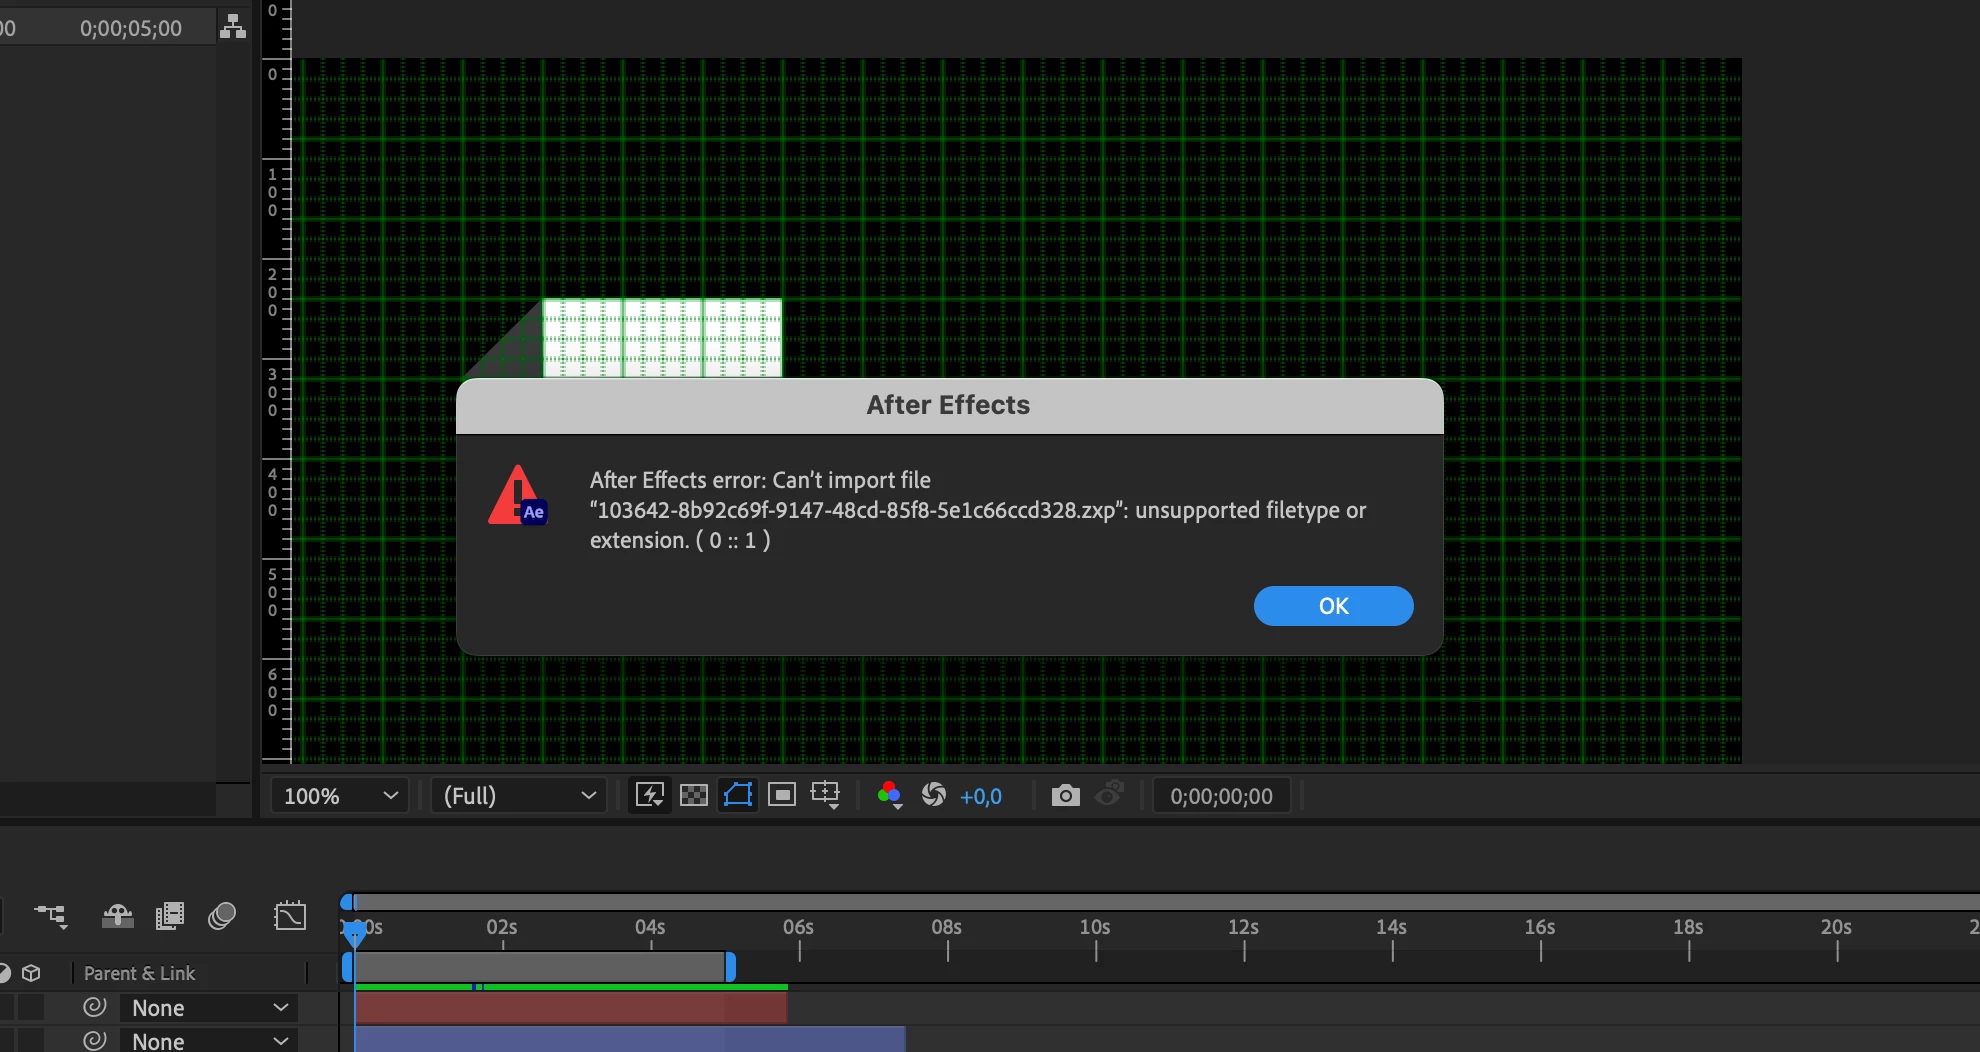Click the 08s mark on the time ruler
Viewport: 1980px width, 1052px height.
(946, 927)
